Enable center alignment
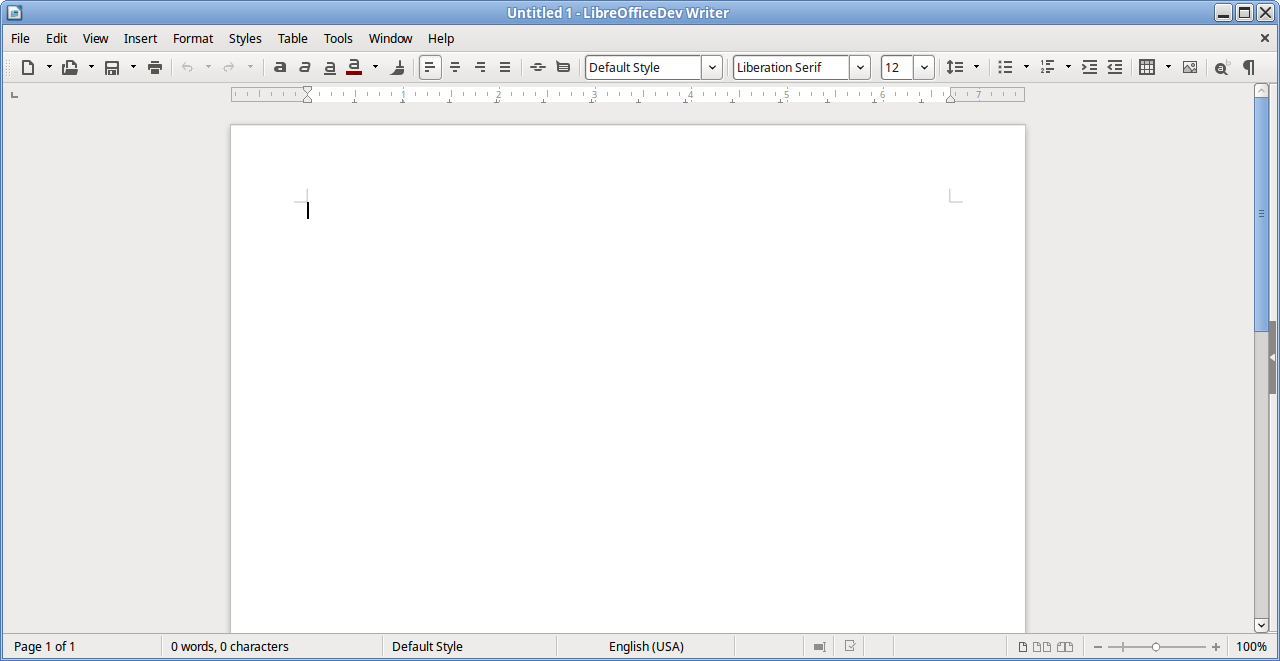 tap(455, 67)
